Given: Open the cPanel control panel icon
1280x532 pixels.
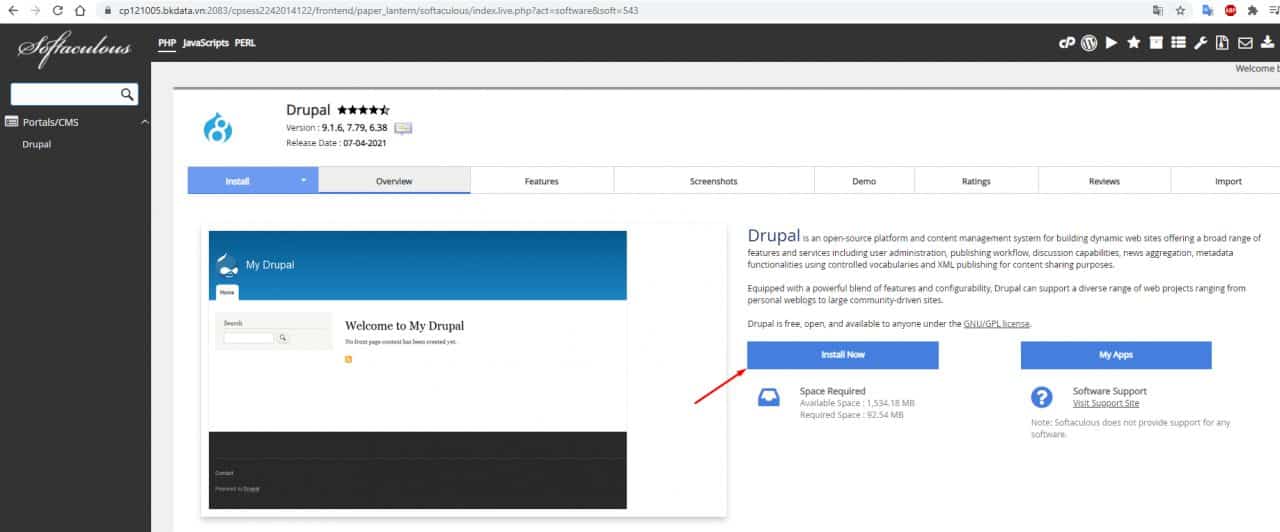Looking at the screenshot, I should coord(1068,43).
